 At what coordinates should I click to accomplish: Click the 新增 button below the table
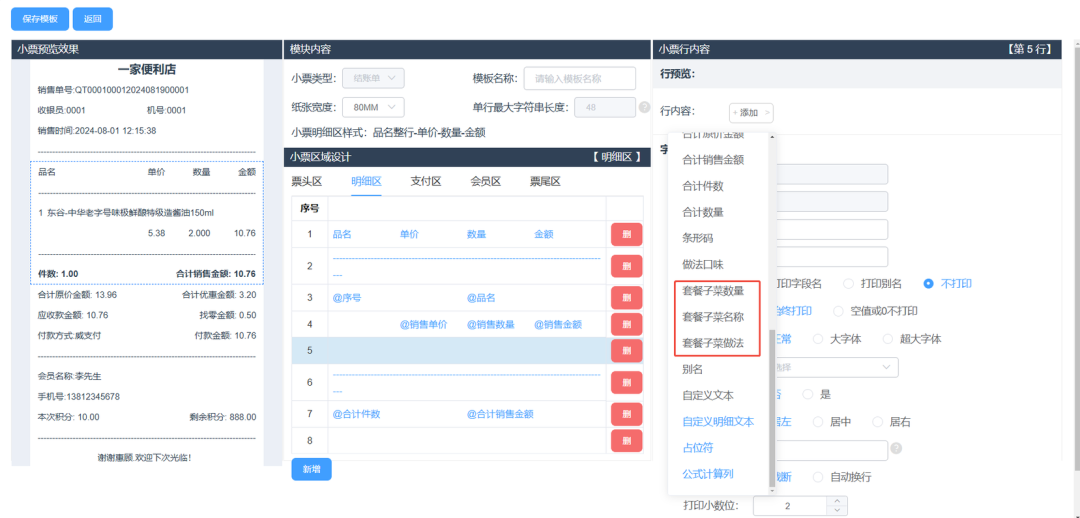click(x=311, y=469)
